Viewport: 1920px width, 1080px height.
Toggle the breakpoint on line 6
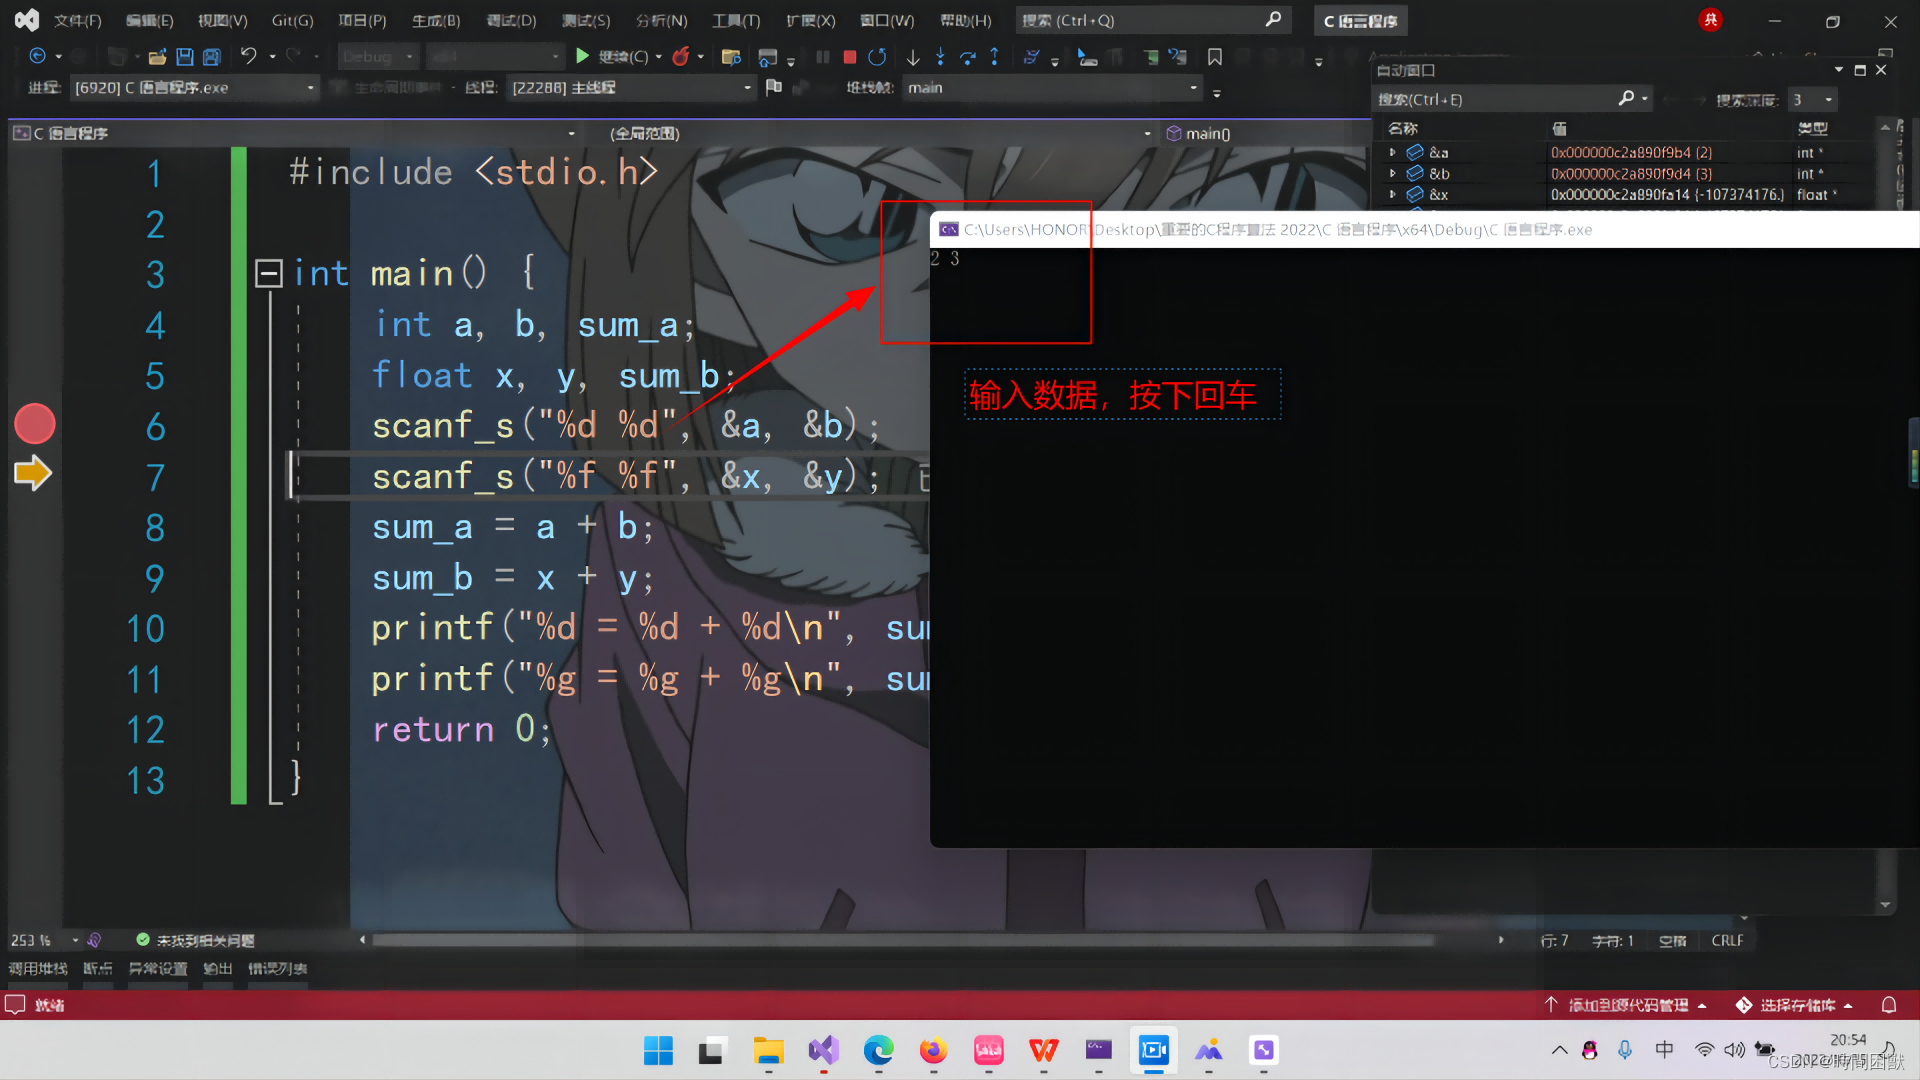click(x=34, y=424)
